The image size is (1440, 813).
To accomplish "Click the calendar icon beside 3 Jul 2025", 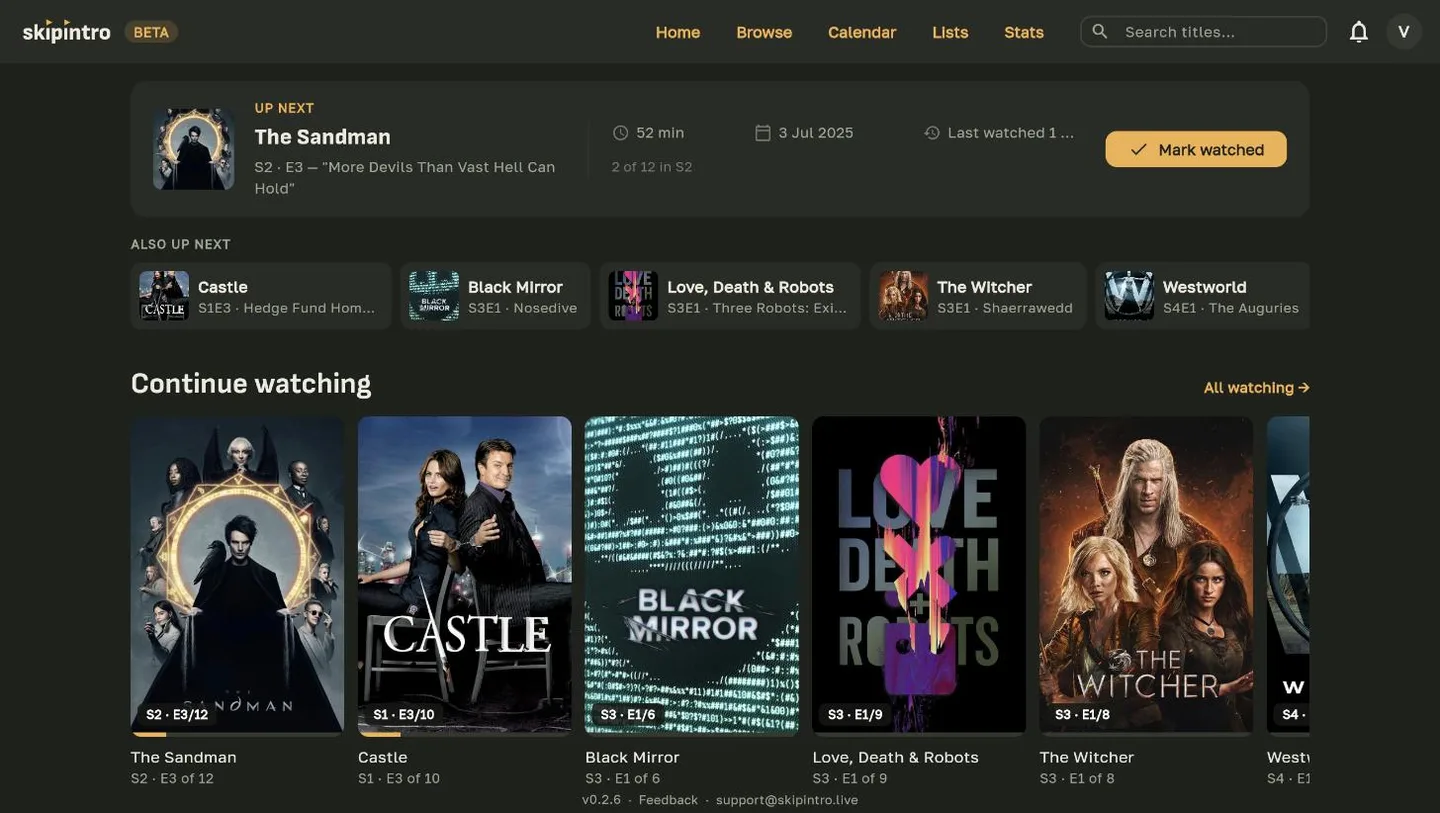I will click(762, 132).
